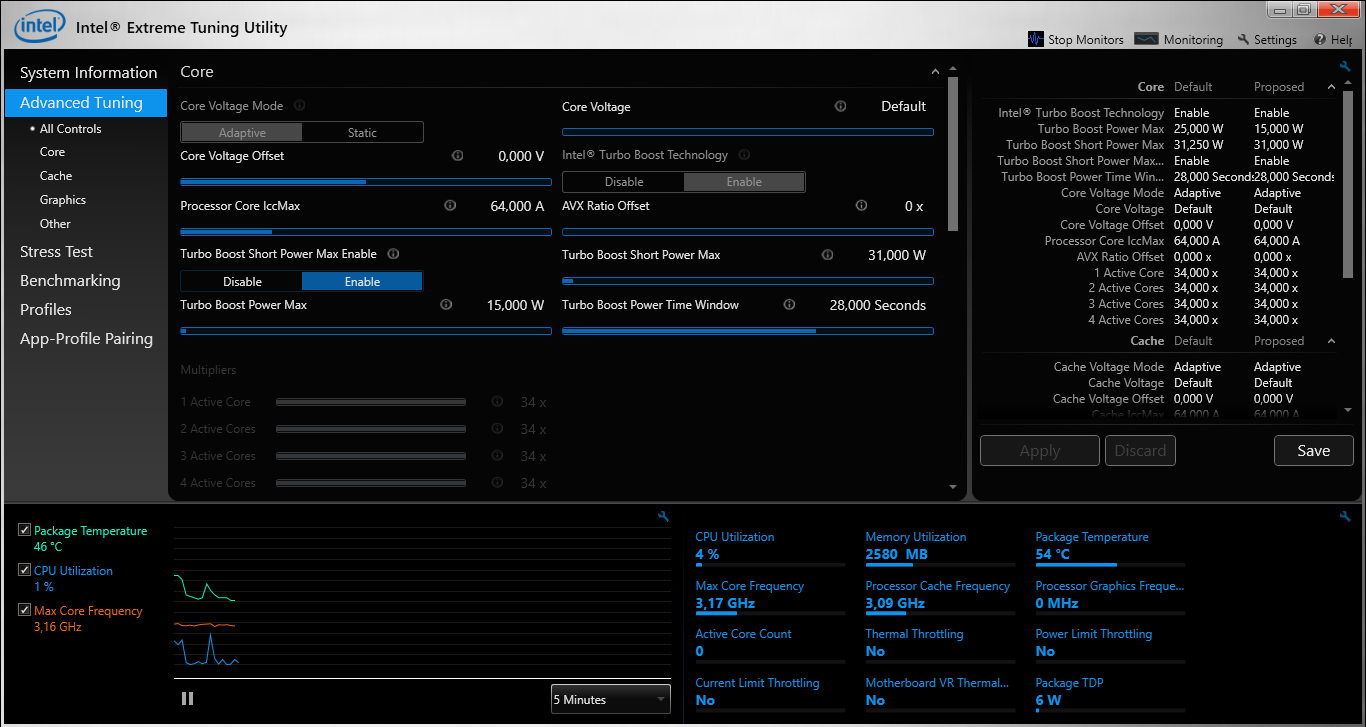1366x727 pixels.
Task: Click Stop Monitors label
Action: pos(1086,40)
